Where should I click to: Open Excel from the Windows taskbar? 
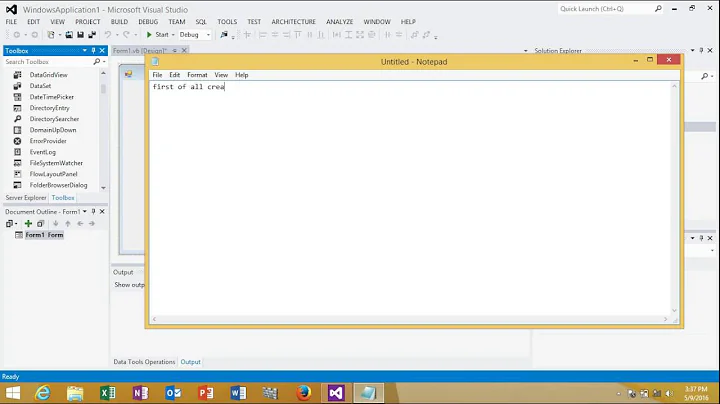click(x=108, y=393)
